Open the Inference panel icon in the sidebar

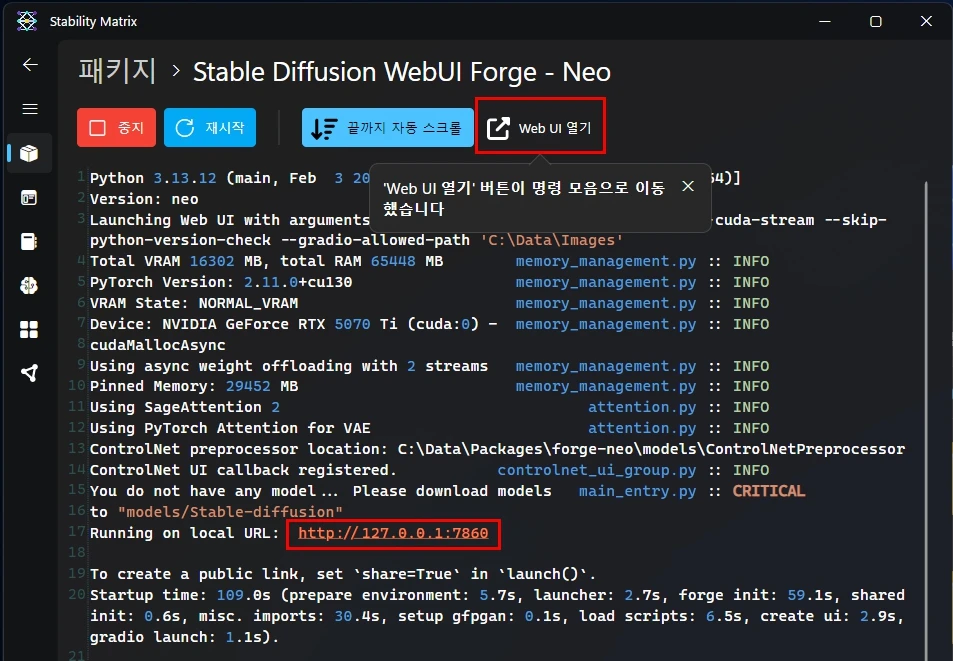coord(29,197)
